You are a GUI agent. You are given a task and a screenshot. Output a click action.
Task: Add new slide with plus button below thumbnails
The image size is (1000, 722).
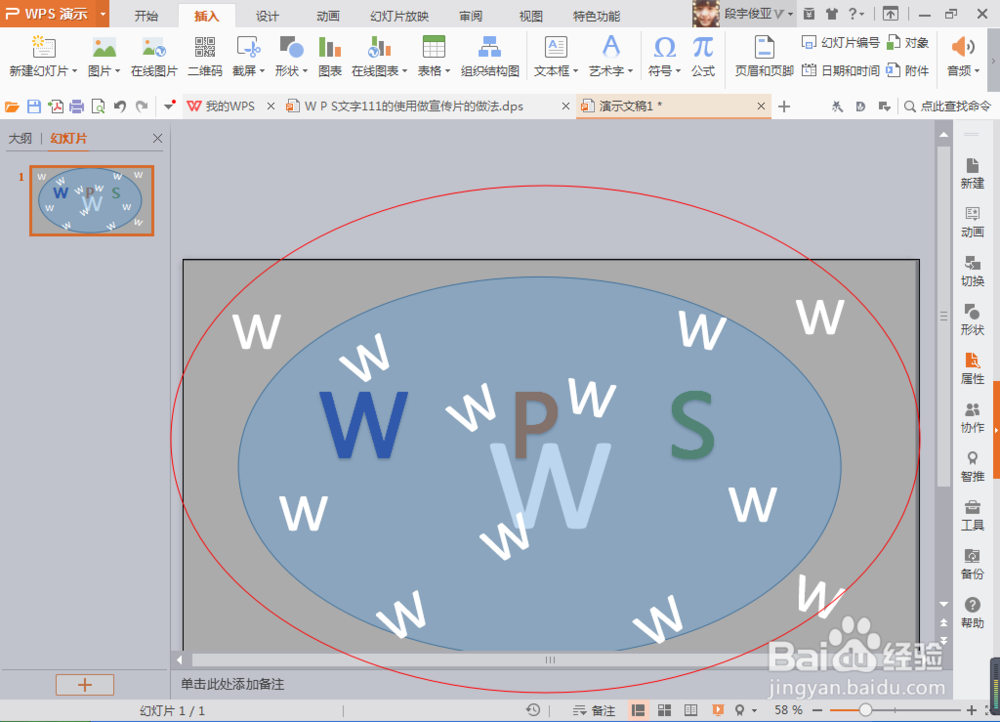click(85, 684)
